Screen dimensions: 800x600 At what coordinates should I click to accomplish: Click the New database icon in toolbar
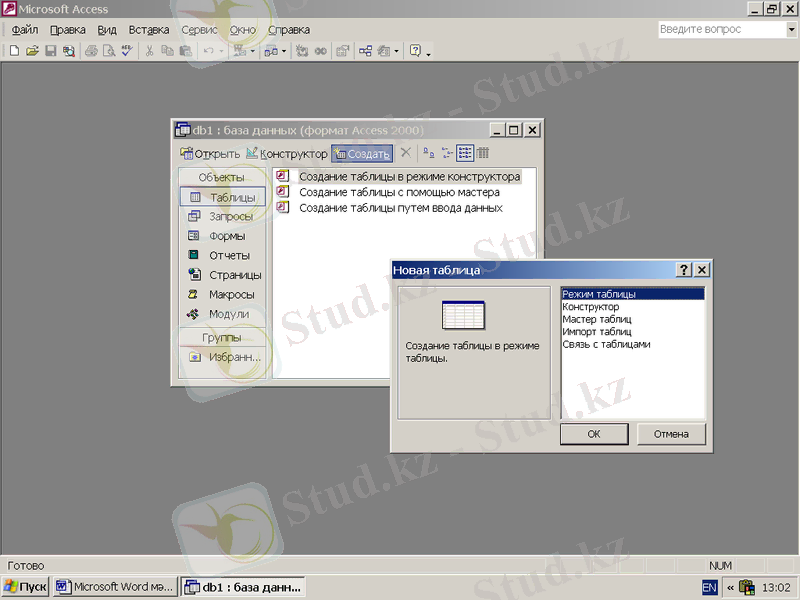coord(14,50)
